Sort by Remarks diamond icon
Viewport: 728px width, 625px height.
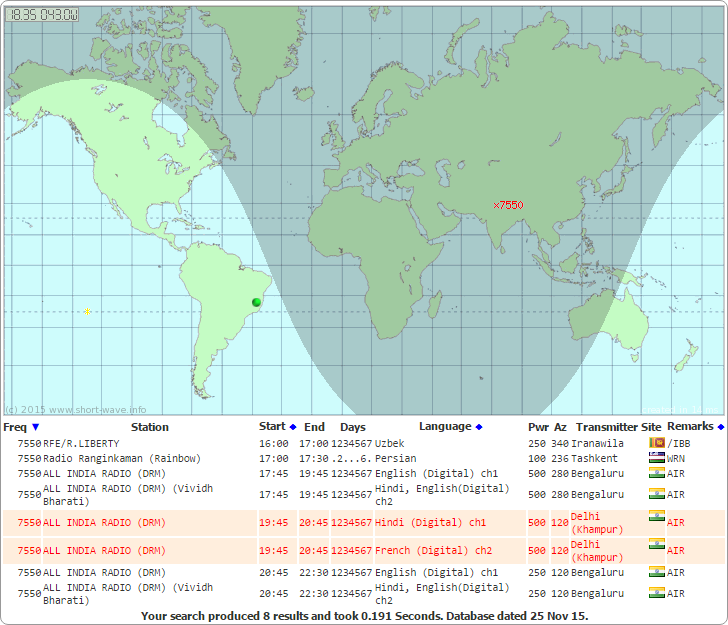(721, 427)
